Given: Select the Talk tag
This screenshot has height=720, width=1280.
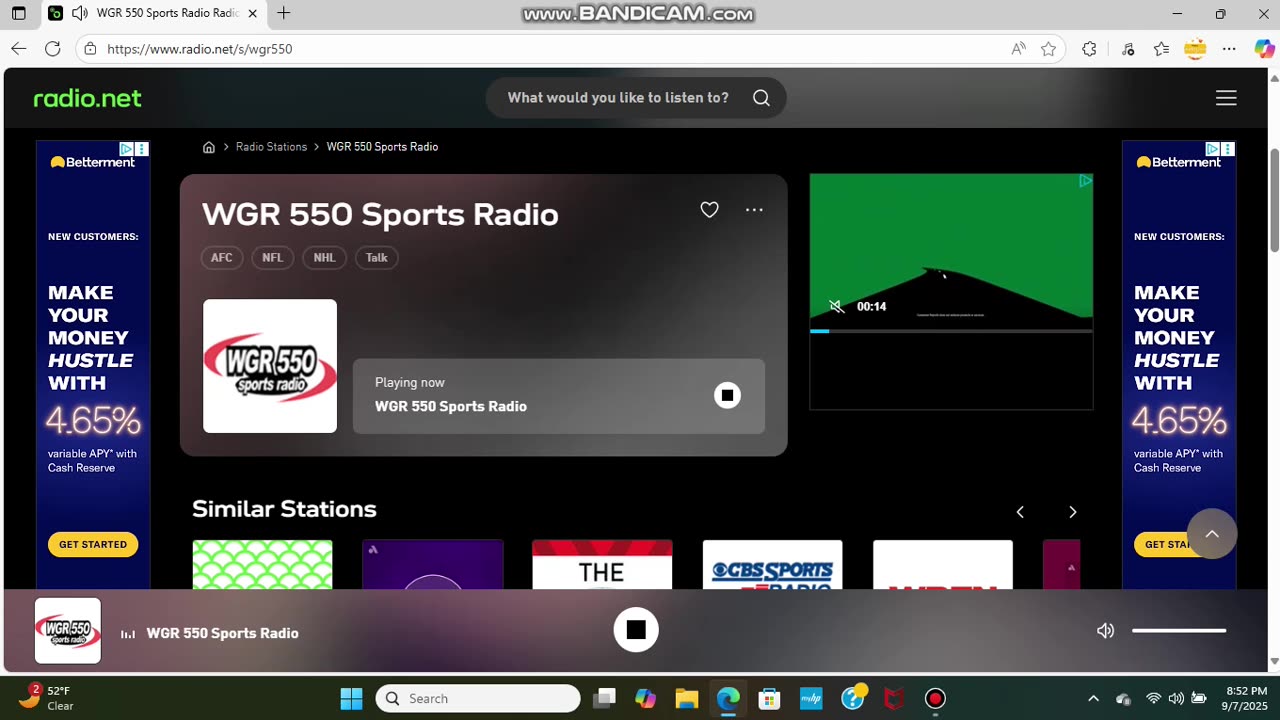Looking at the screenshot, I should tap(377, 258).
